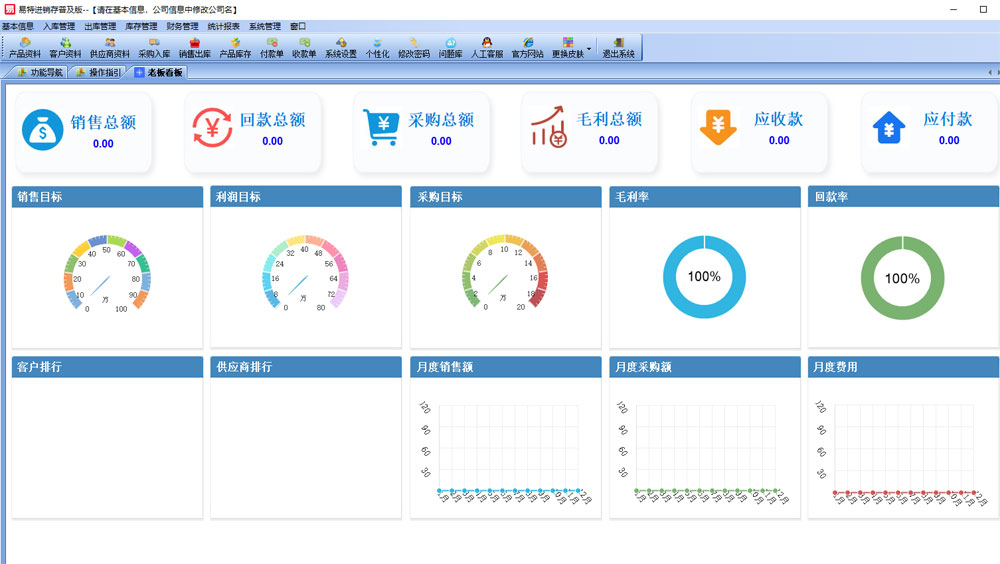1000x564 pixels.
Task: Open 出库管理 menu
Action: tap(100, 26)
